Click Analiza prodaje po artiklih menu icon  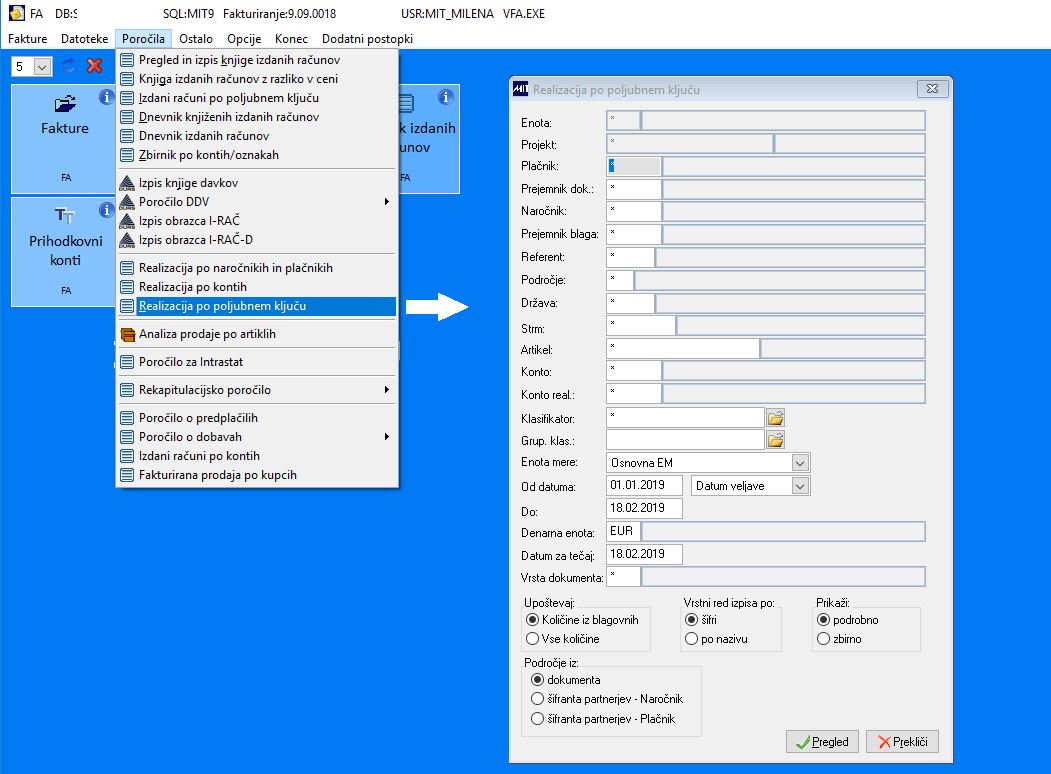tap(127, 334)
